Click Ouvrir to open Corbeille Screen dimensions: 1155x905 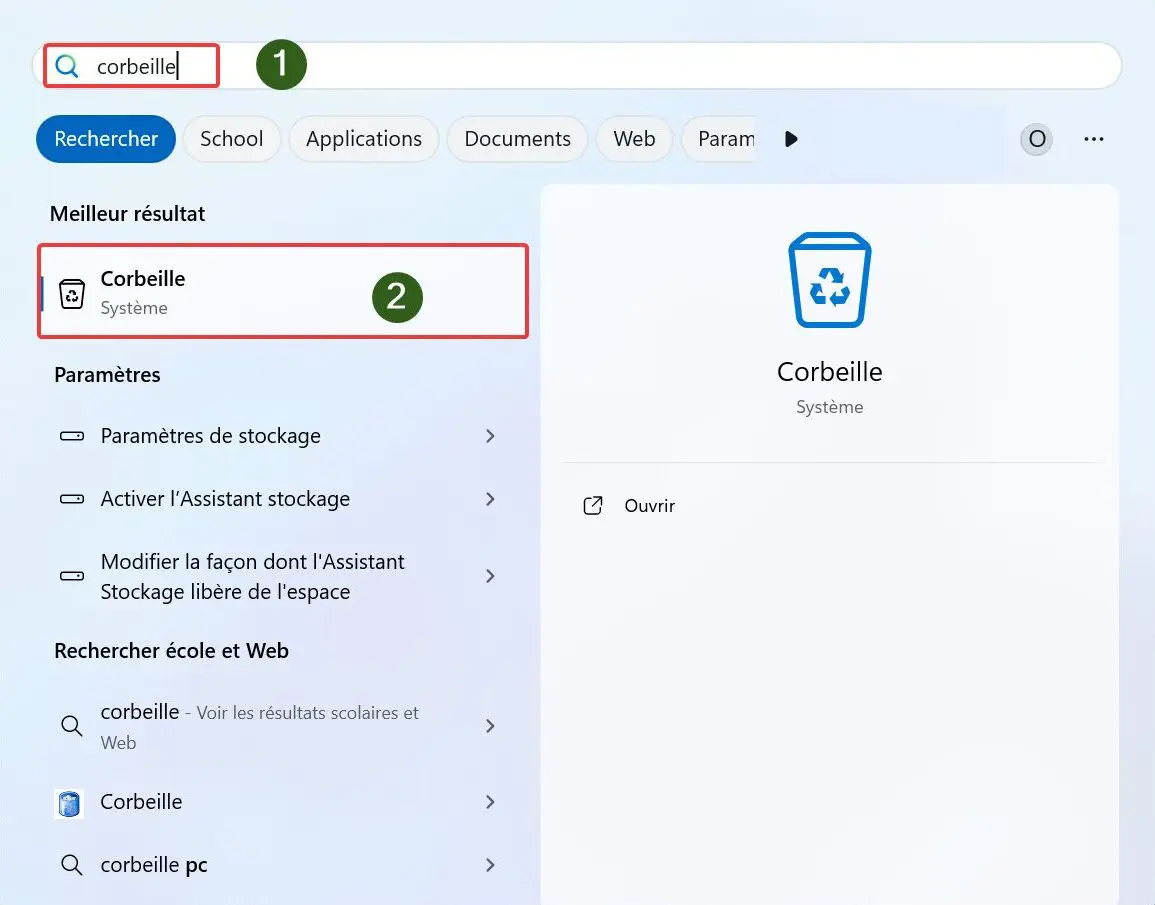(649, 506)
